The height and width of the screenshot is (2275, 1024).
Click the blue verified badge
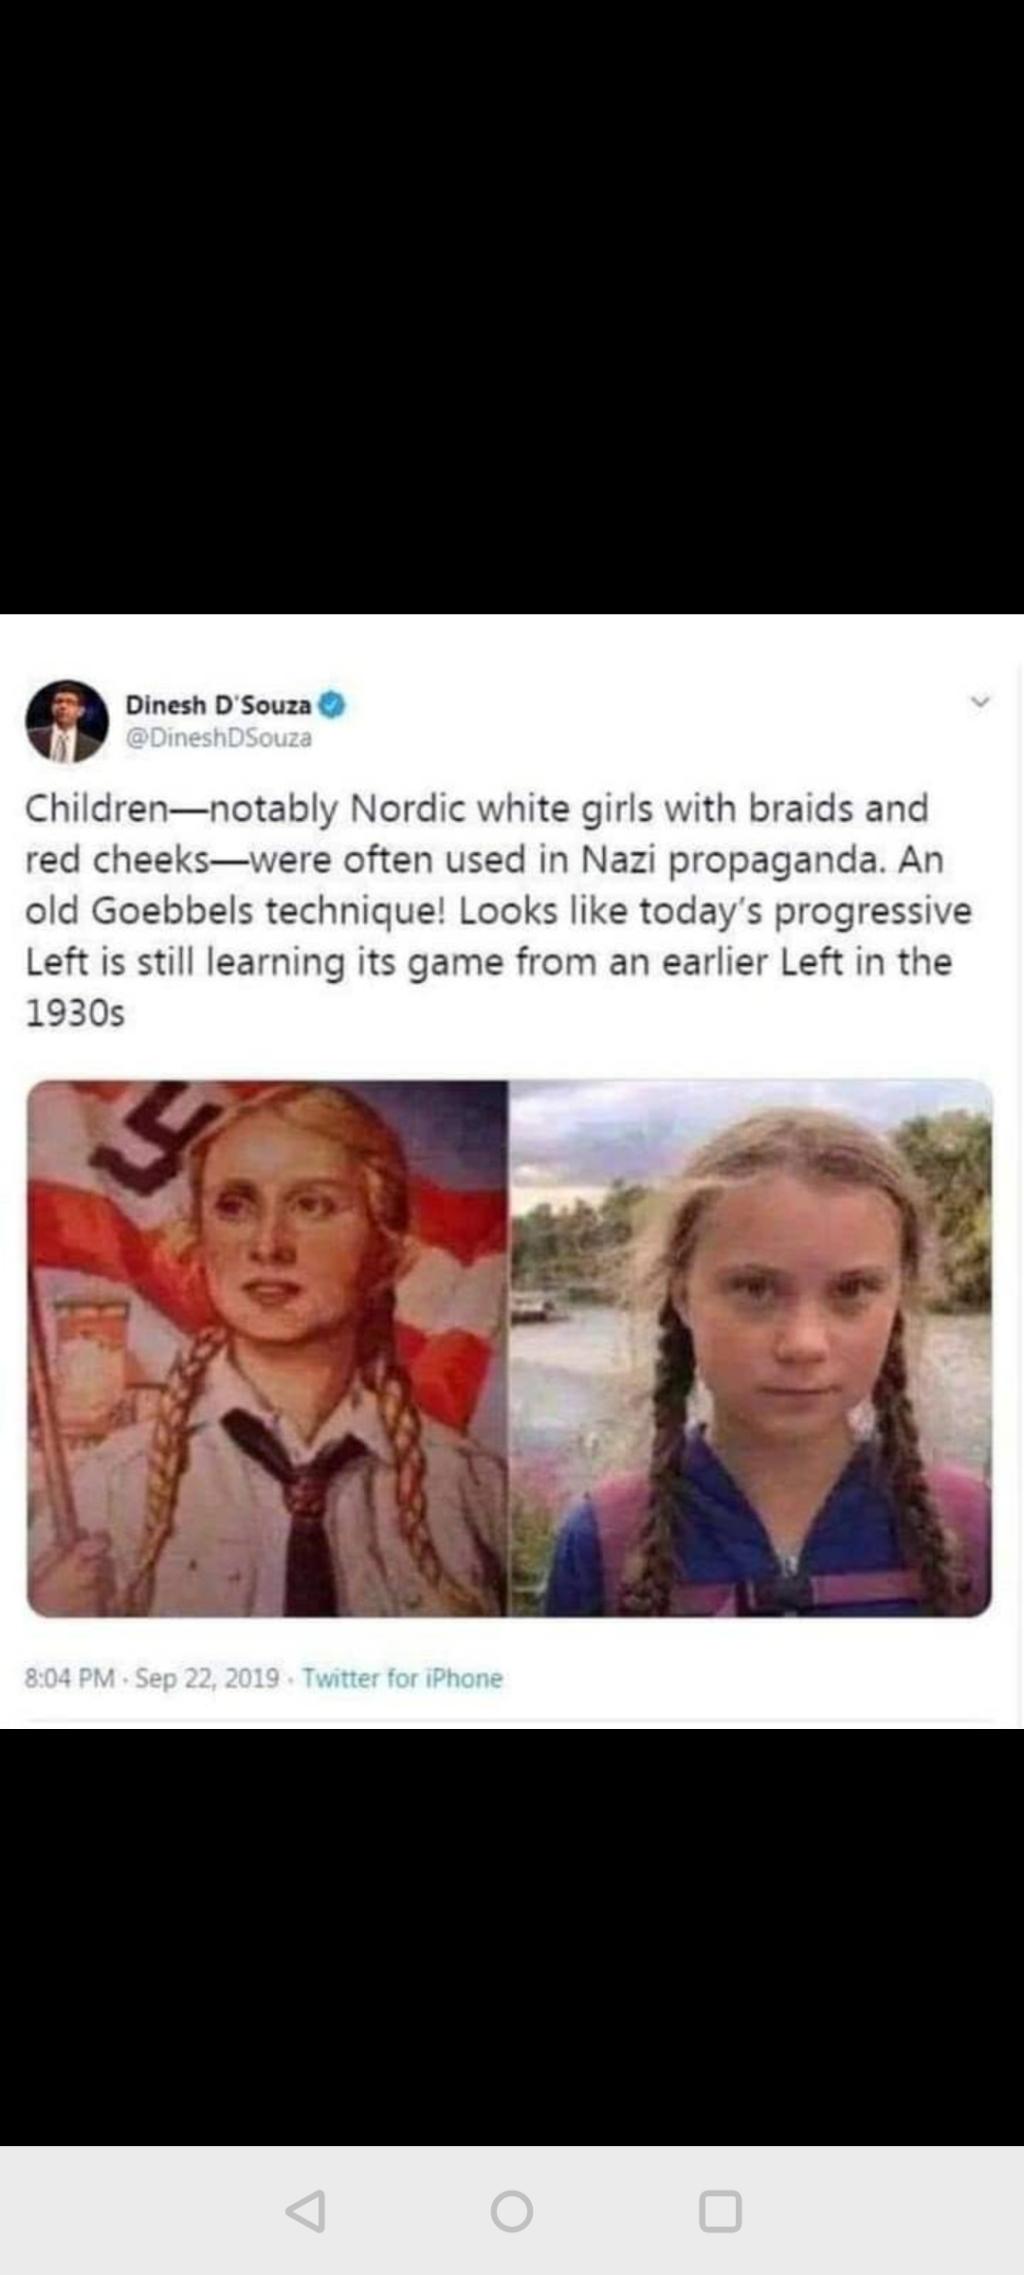(332, 705)
